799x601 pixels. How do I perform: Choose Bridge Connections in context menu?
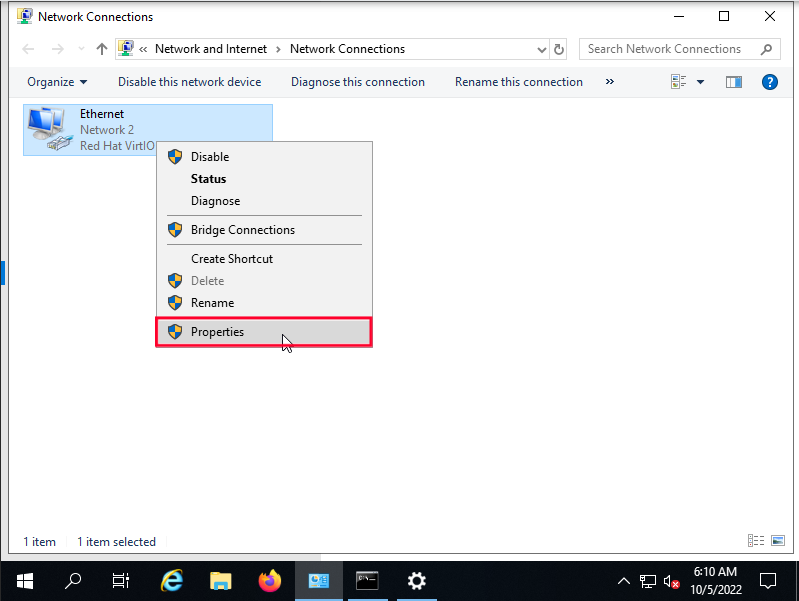pos(243,230)
